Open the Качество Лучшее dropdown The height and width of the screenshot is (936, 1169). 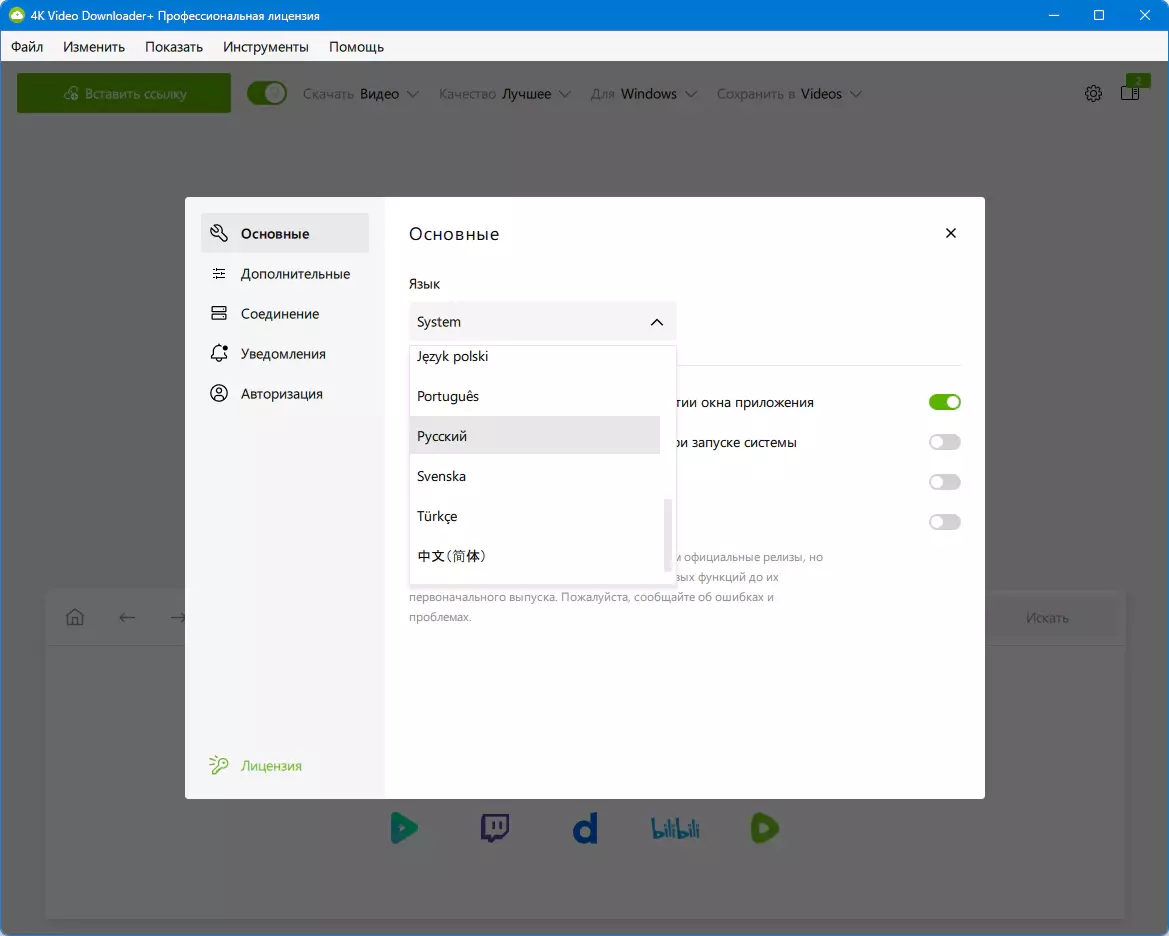(505, 94)
